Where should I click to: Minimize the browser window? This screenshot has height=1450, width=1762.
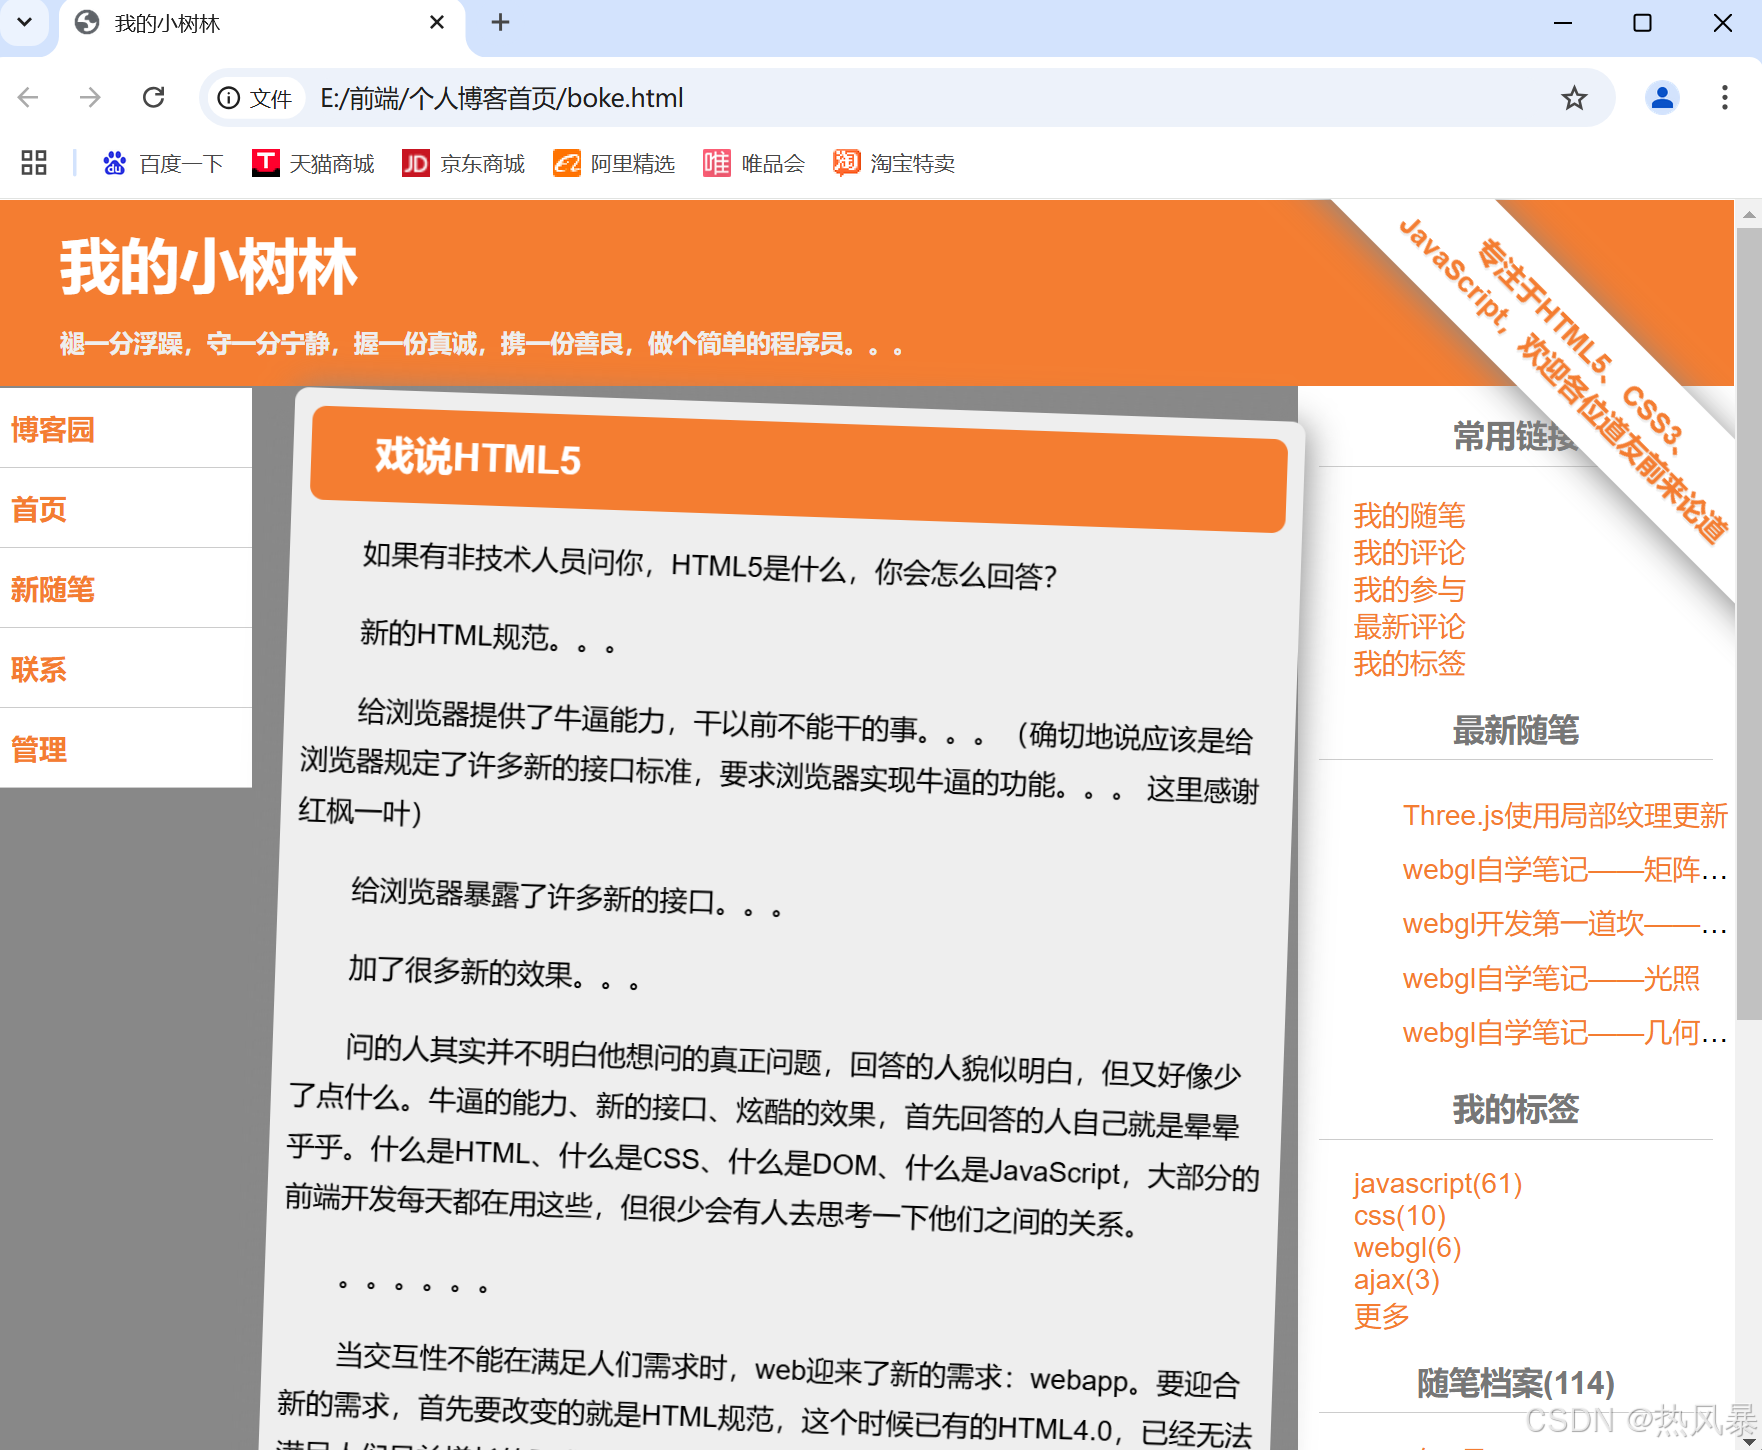pyautogui.click(x=1563, y=22)
